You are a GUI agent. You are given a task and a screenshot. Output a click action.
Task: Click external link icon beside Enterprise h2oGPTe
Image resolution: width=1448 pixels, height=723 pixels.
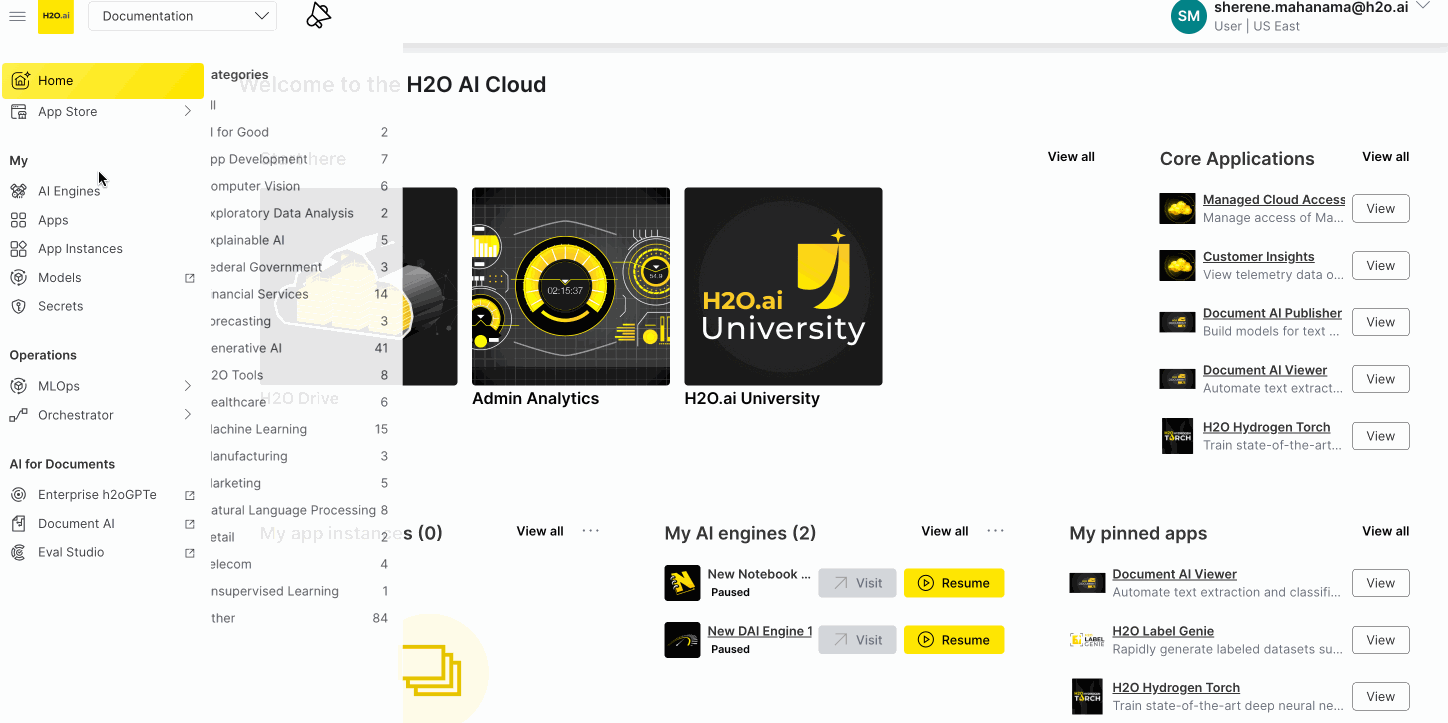190,495
